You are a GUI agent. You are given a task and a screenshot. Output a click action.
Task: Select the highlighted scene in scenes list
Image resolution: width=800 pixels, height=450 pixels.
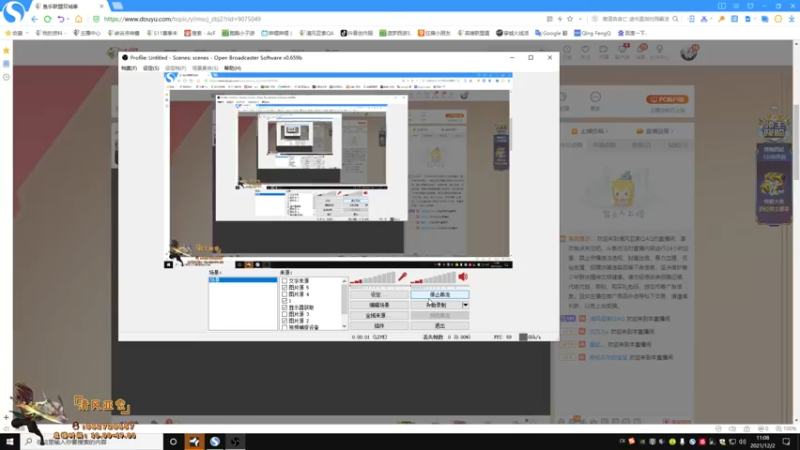243,280
